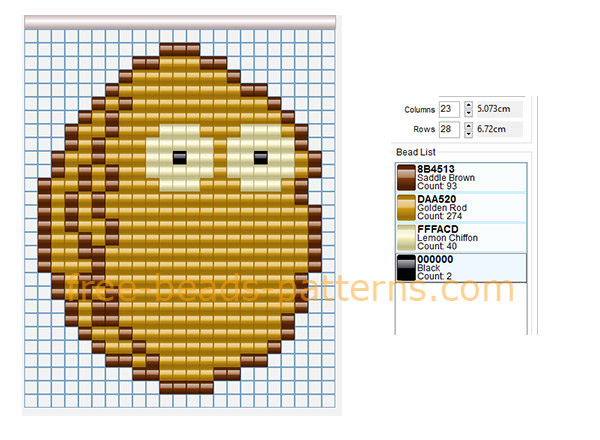600x440 pixels.
Task: Click the Rows value field showing 28
Action: point(449,129)
